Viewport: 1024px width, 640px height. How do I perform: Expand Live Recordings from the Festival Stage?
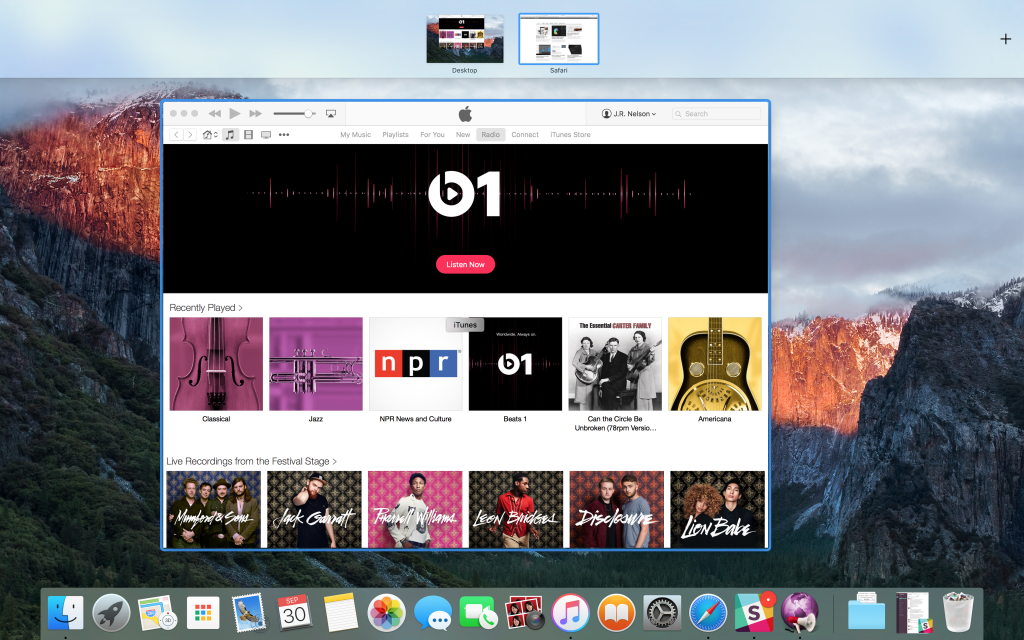click(x=251, y=461)
